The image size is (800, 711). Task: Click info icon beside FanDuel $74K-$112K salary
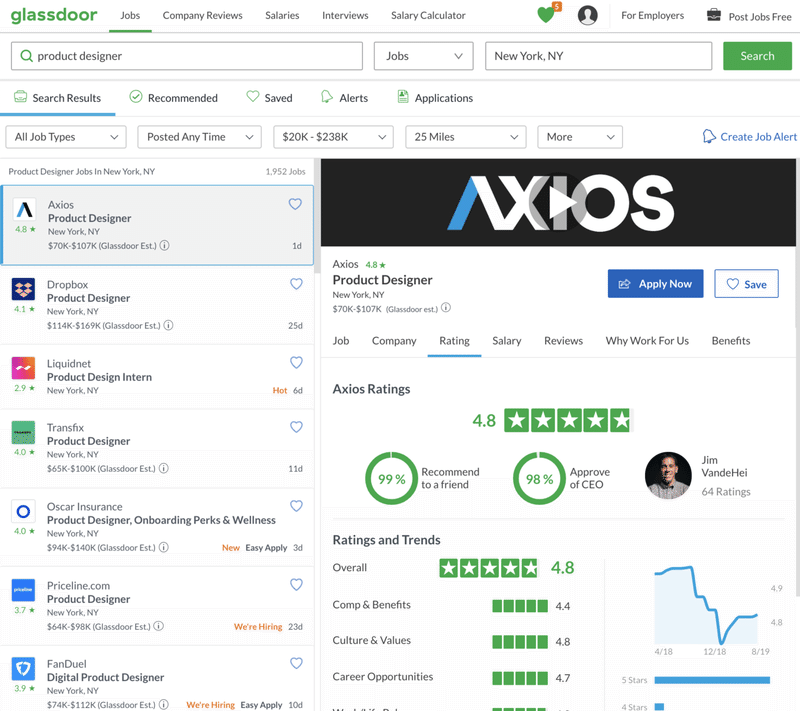click(163, 704)
